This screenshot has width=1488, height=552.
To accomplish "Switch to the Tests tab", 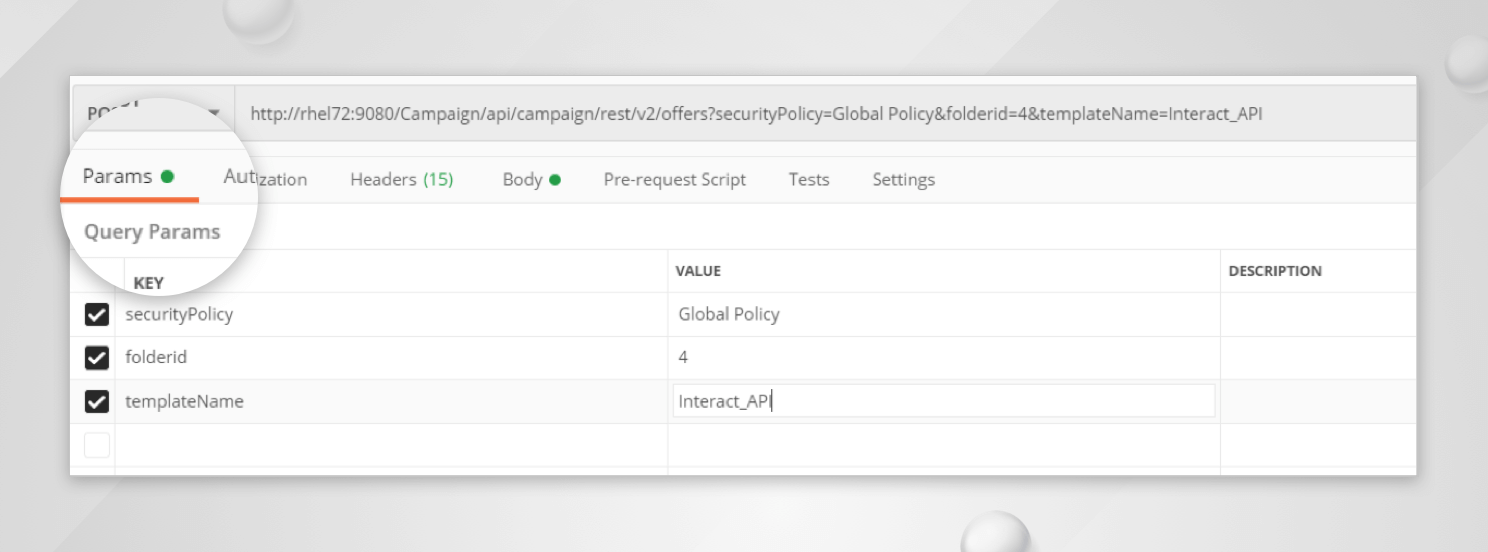I will (808, 180).
